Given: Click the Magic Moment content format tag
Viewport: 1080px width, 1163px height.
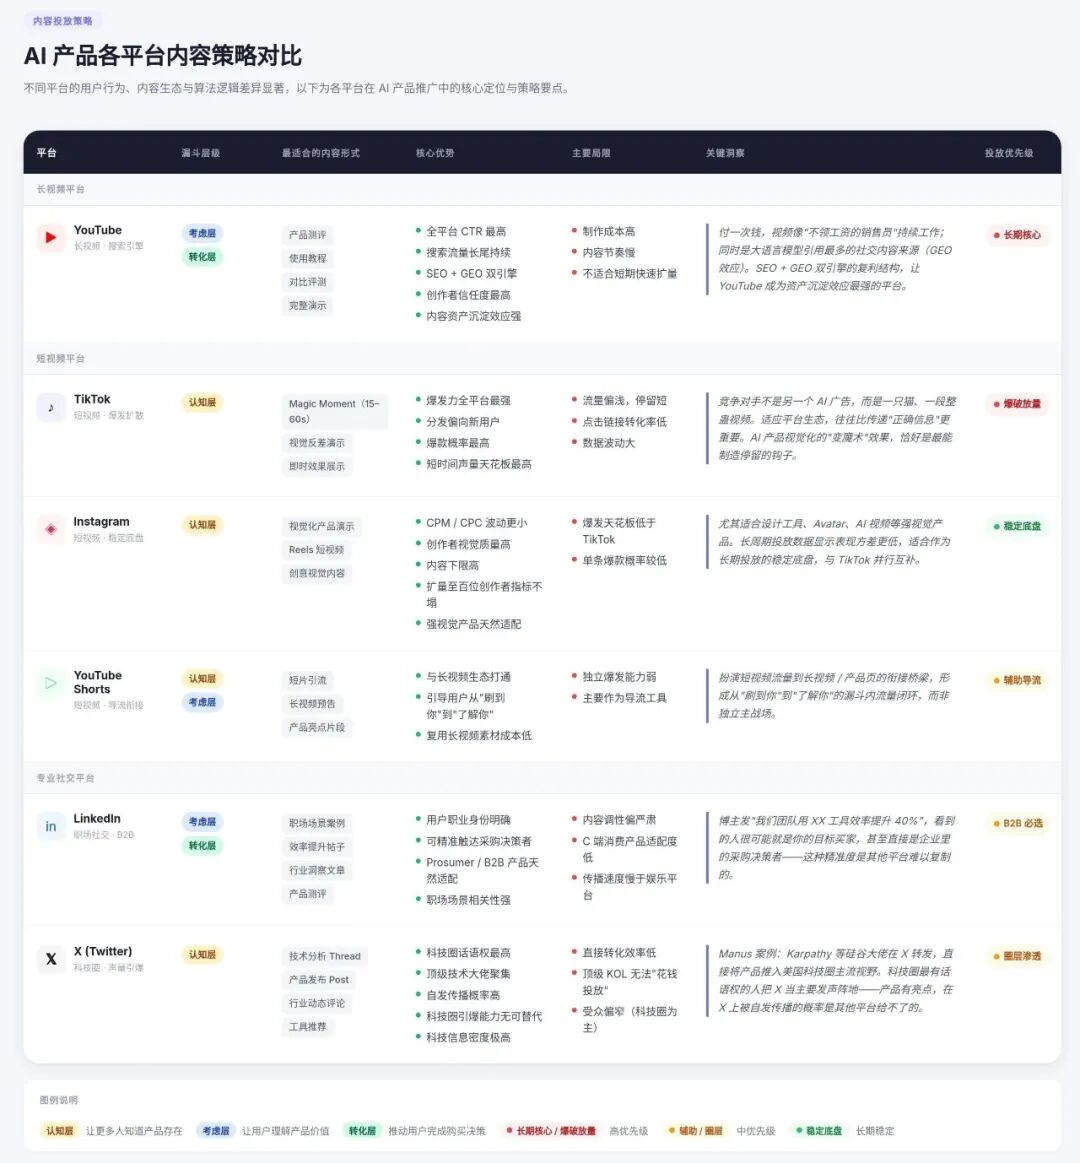Looking at the screenshot, I should (334, 411).
